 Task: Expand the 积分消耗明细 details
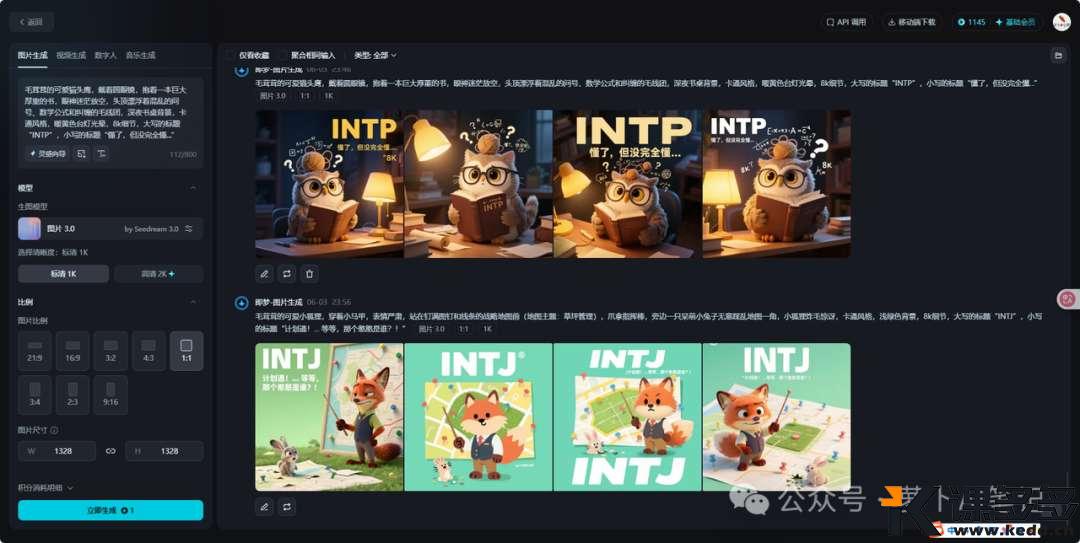[71, 488]
